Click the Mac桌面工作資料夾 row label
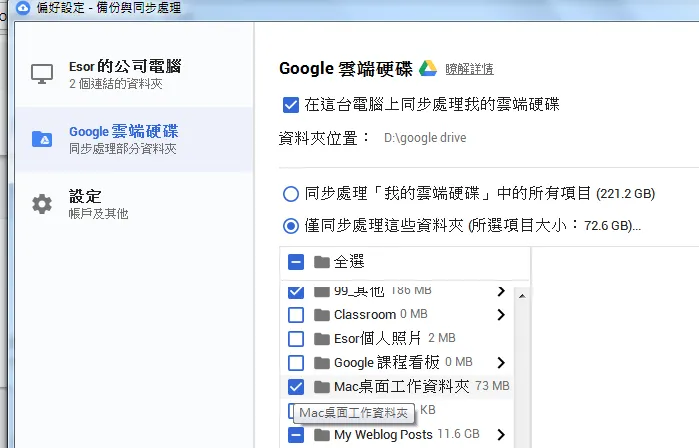Image resolution: width=699 pixels, height=448 pixels. (x=402, y=386)
